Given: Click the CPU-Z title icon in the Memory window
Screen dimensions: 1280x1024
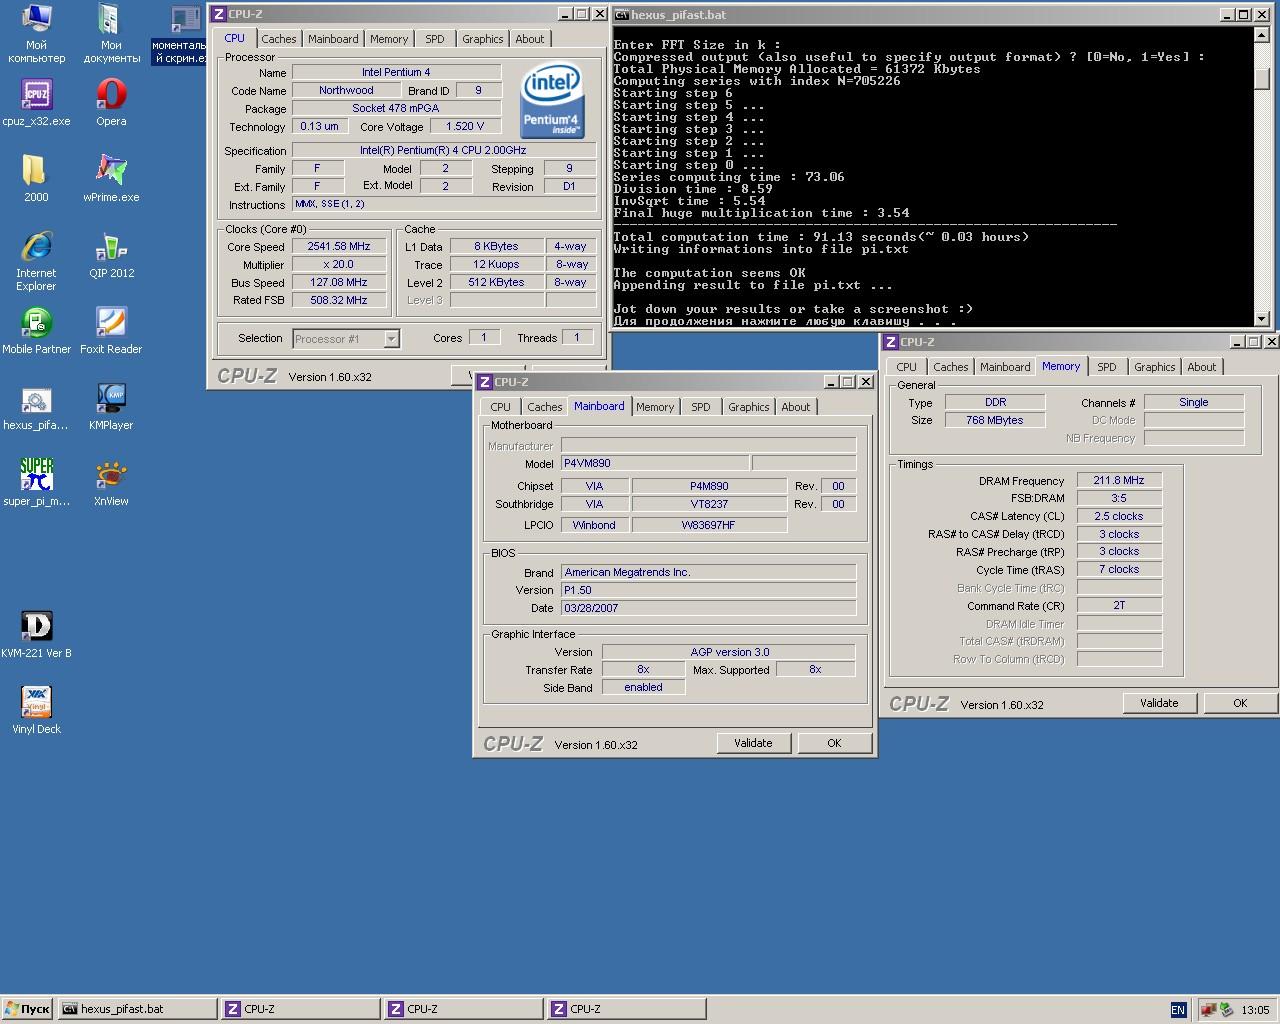Looking at the screenshot, I should click(x=891, y=342).
